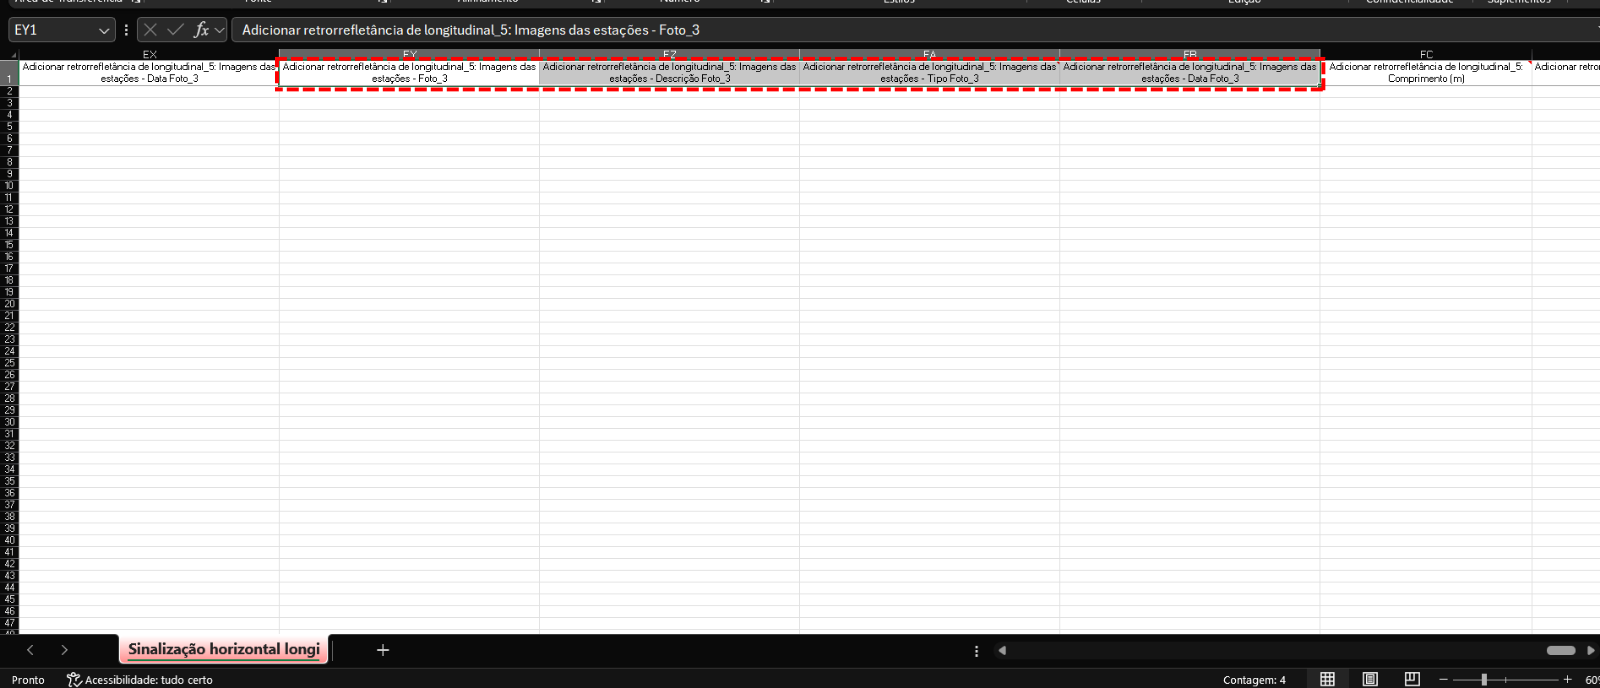Confirm the entry with the checkmark icon

(x=175, y=30)
